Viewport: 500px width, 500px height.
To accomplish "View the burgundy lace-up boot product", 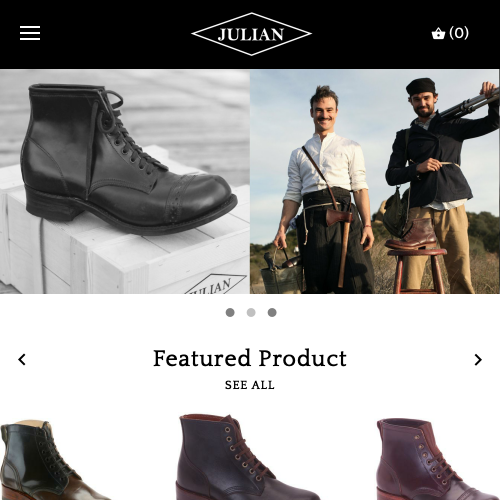I will click(x=437, y=459).
